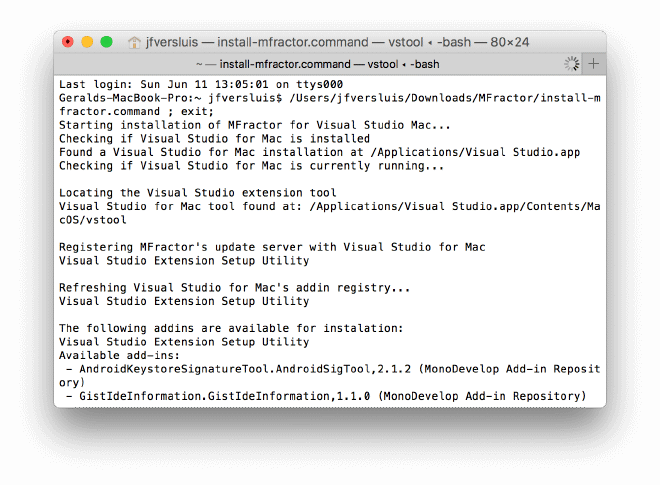Click the Last login line in terminal

pyautogui.click(x=201, y=84)
